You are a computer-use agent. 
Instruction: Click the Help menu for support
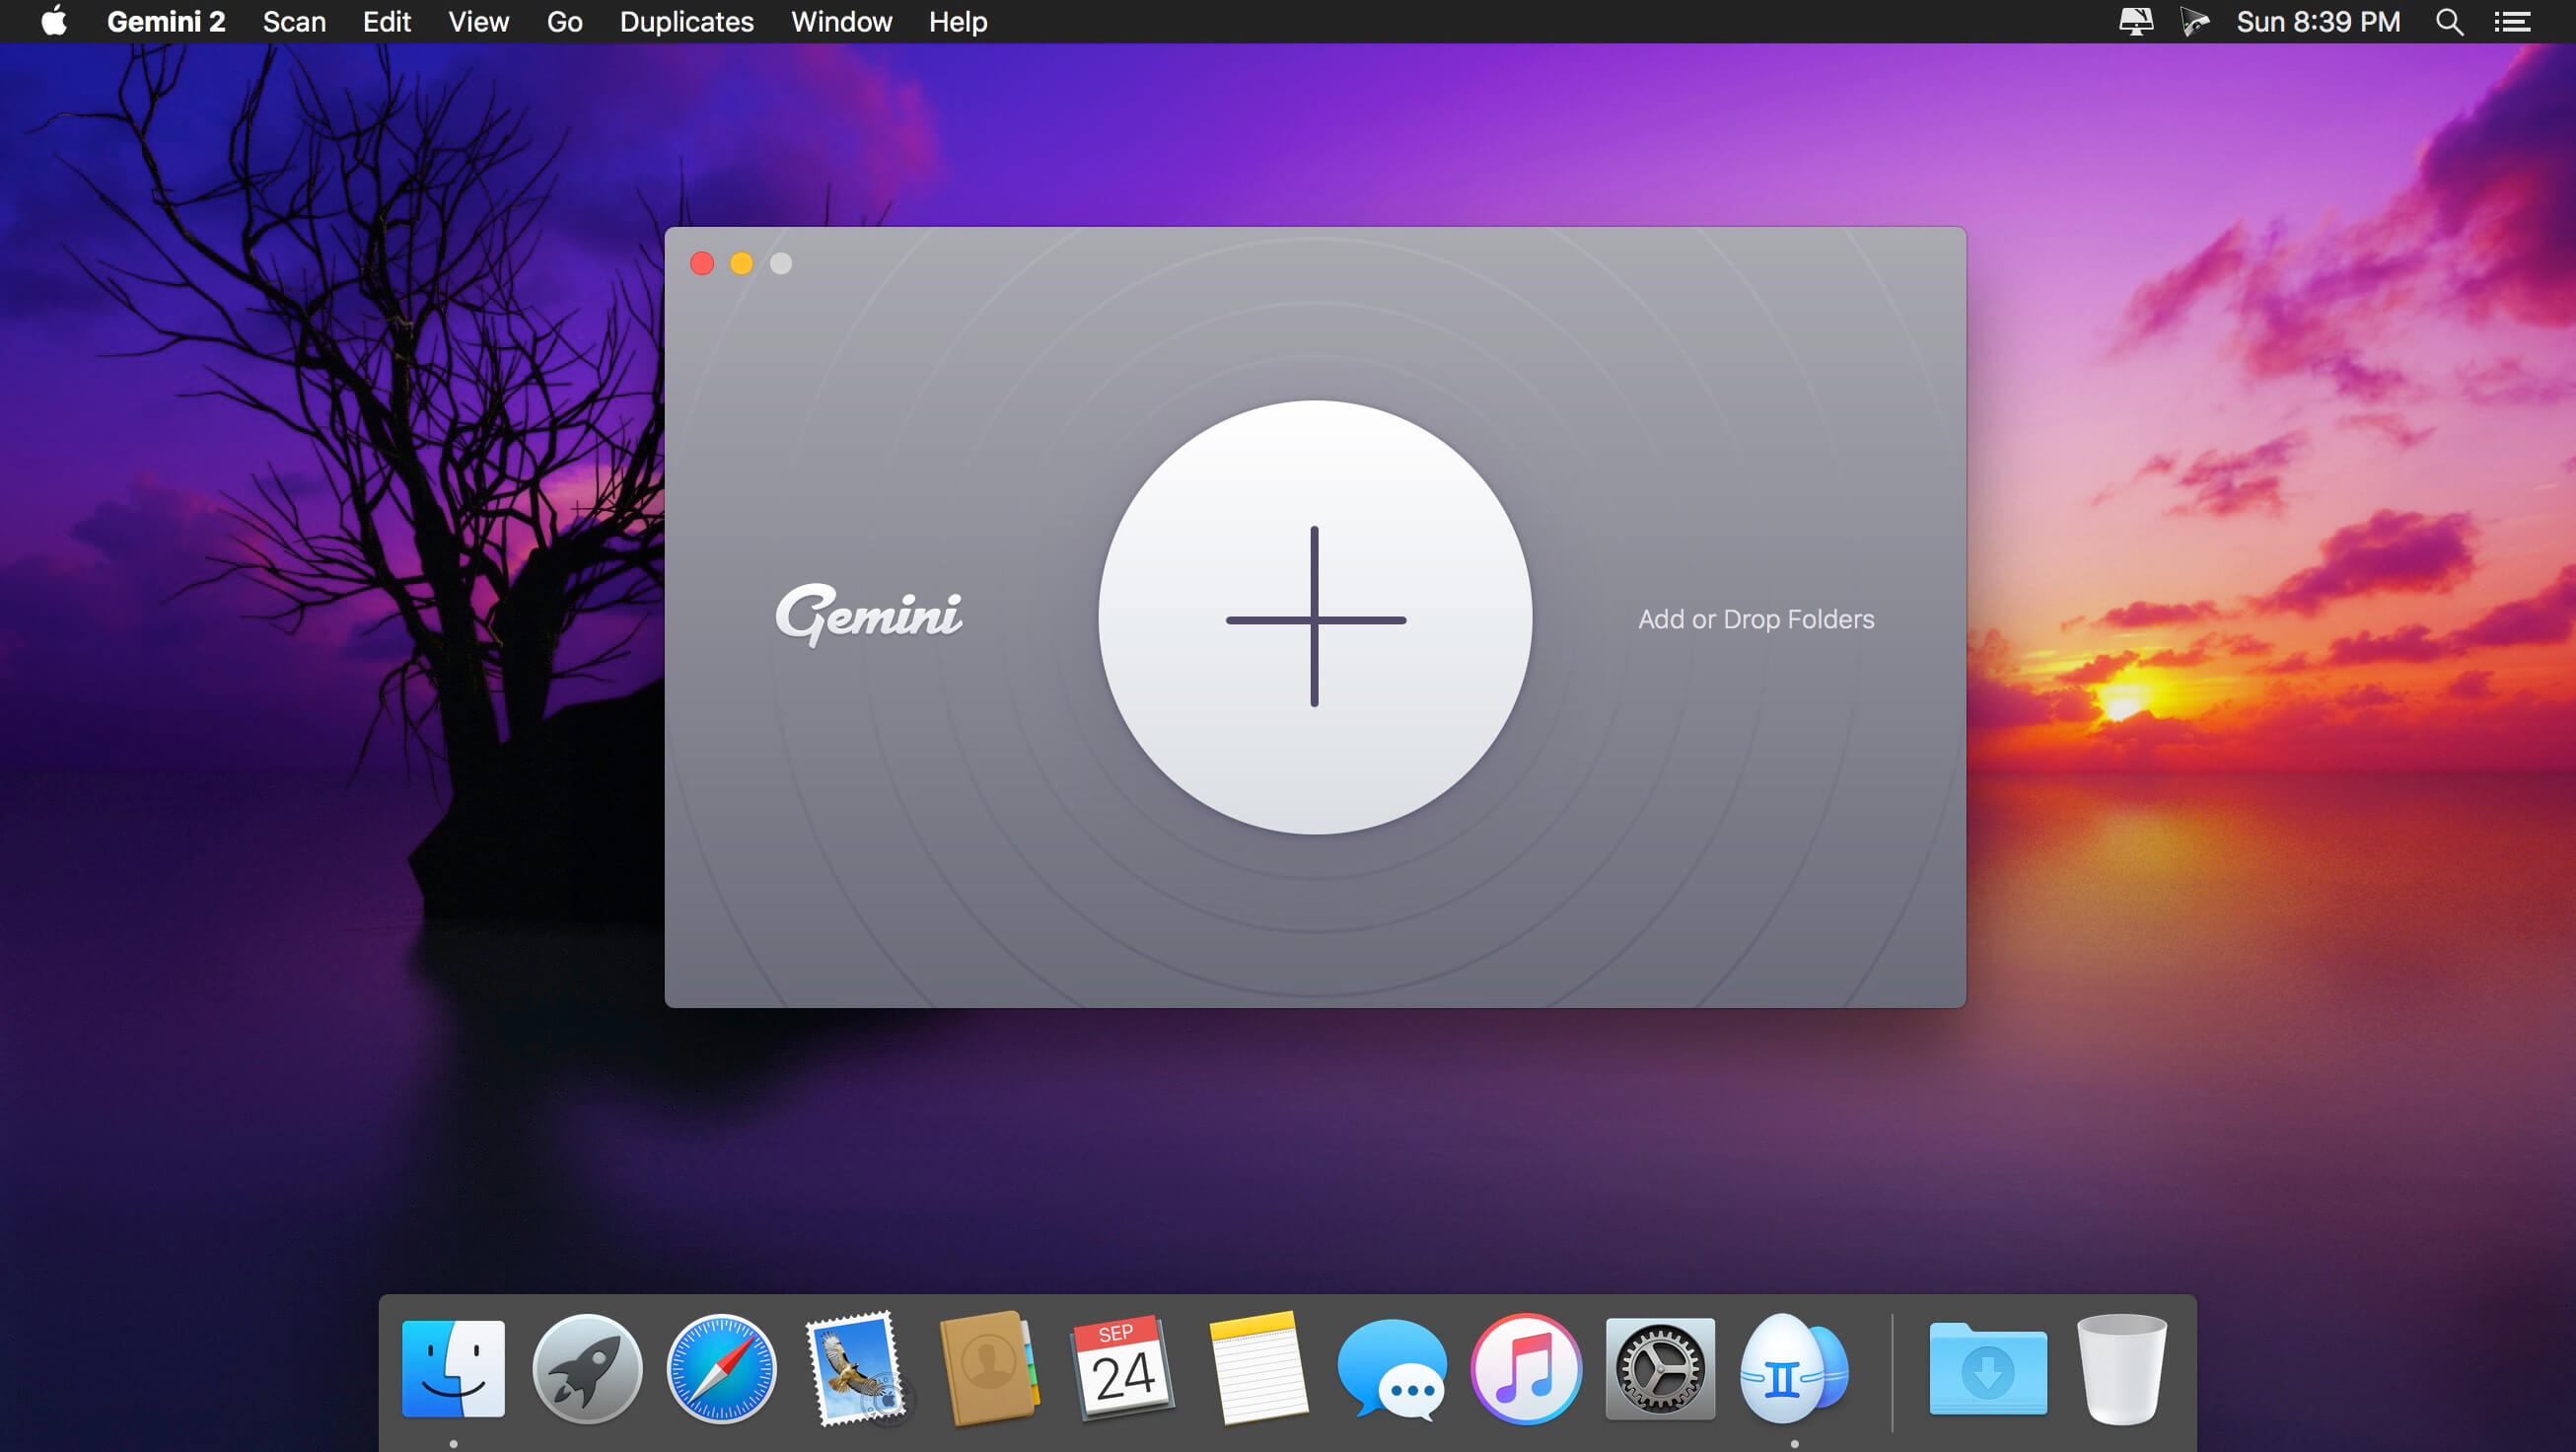pyautogui.click(x=958, y=22)
